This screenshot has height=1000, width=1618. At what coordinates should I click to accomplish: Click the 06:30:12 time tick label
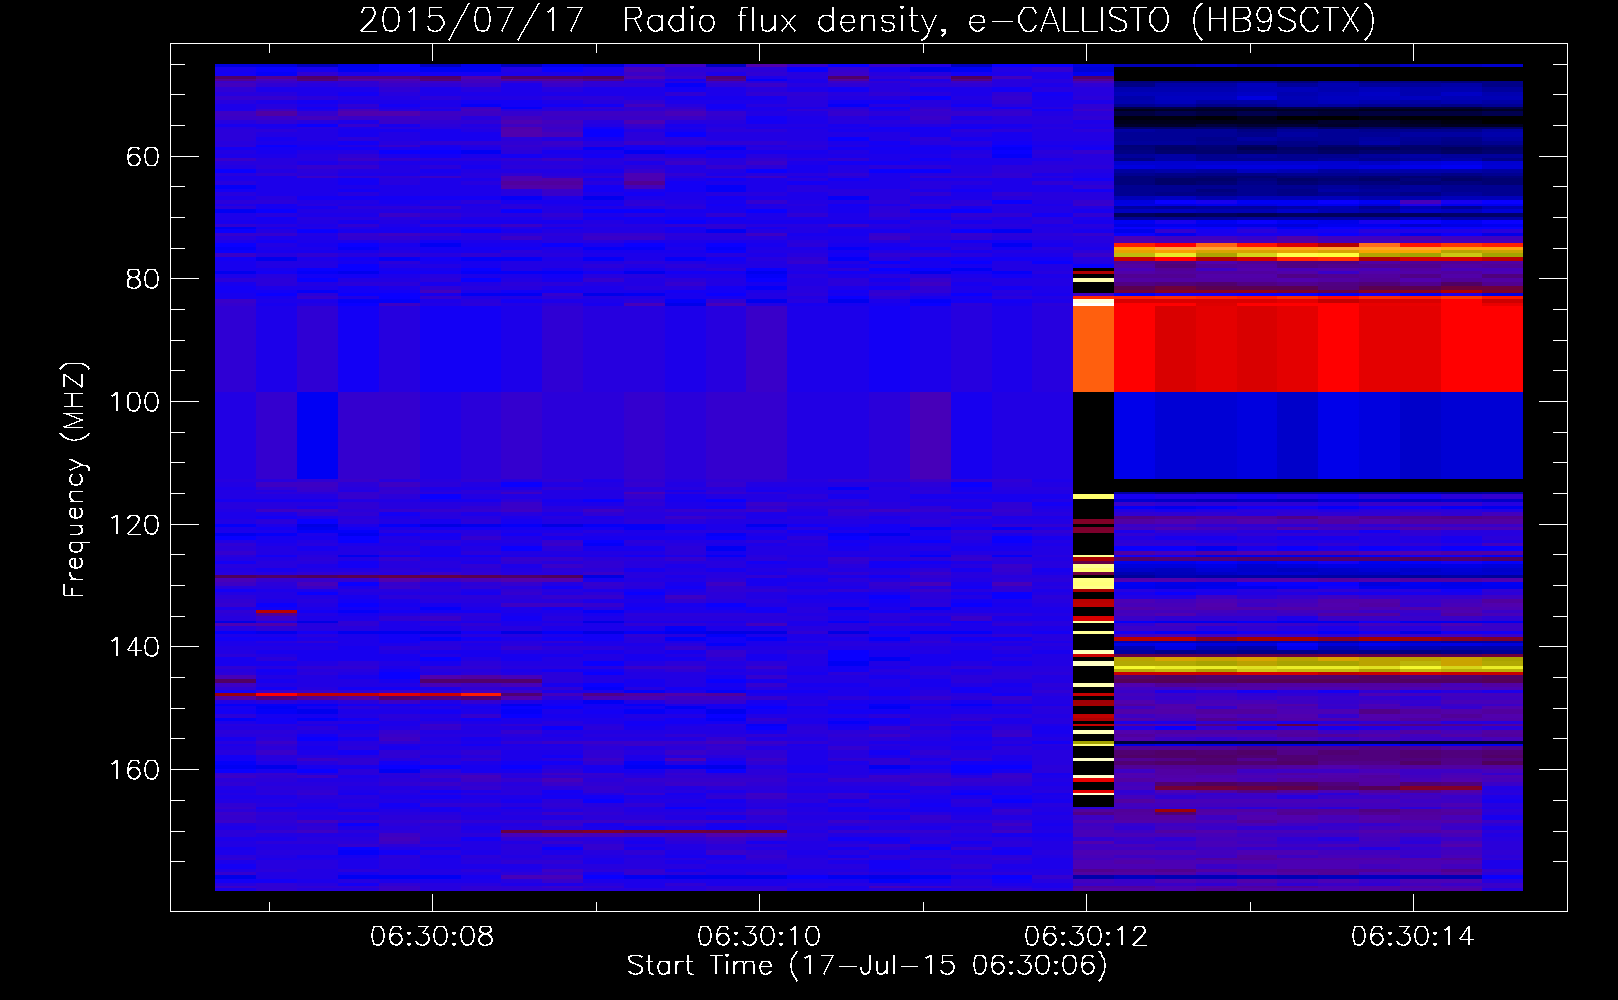coord(1086,937)
